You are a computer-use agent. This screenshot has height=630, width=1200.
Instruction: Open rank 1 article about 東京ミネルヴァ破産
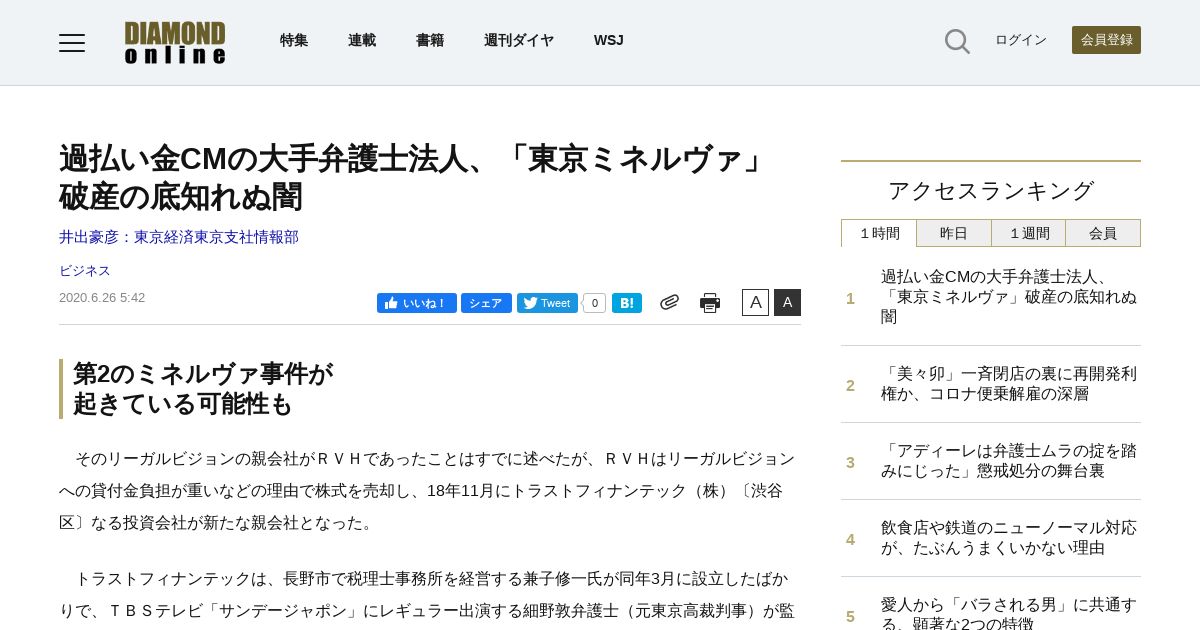(x=1009, y=297)
